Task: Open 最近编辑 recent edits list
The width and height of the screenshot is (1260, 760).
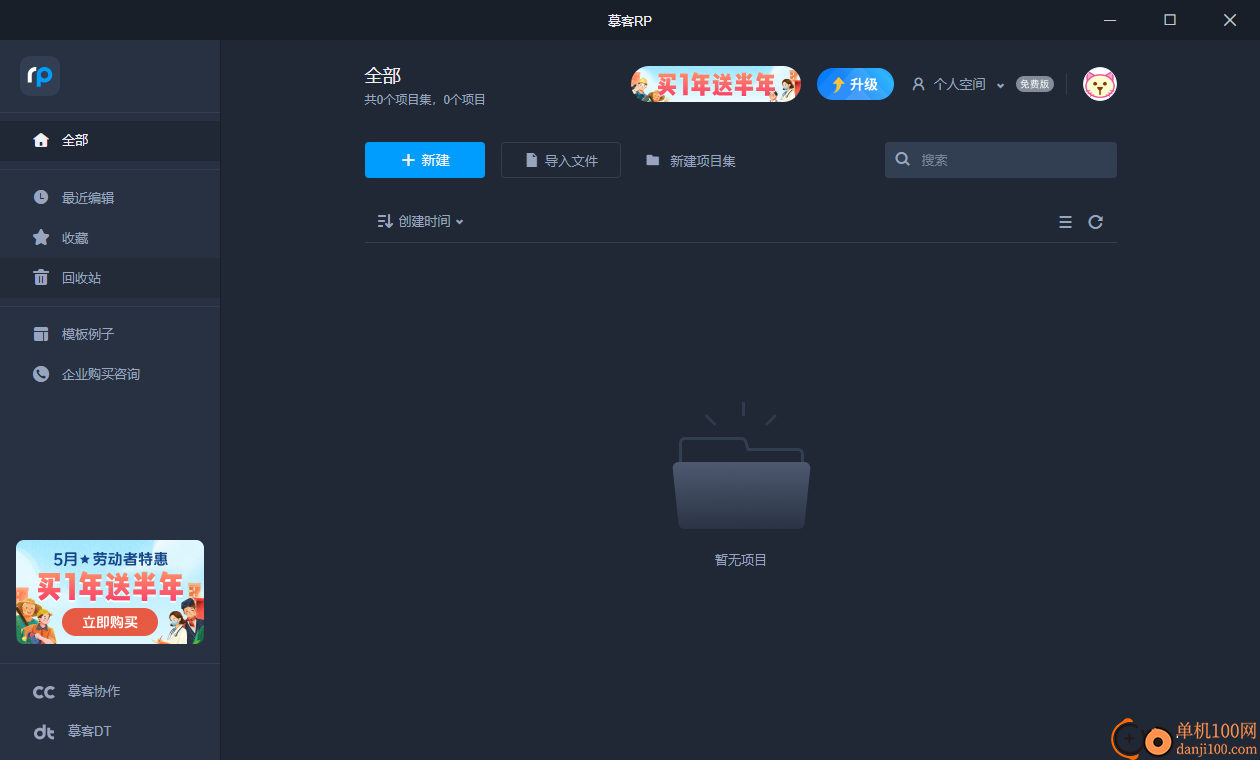Action: [x=110, y=198]
